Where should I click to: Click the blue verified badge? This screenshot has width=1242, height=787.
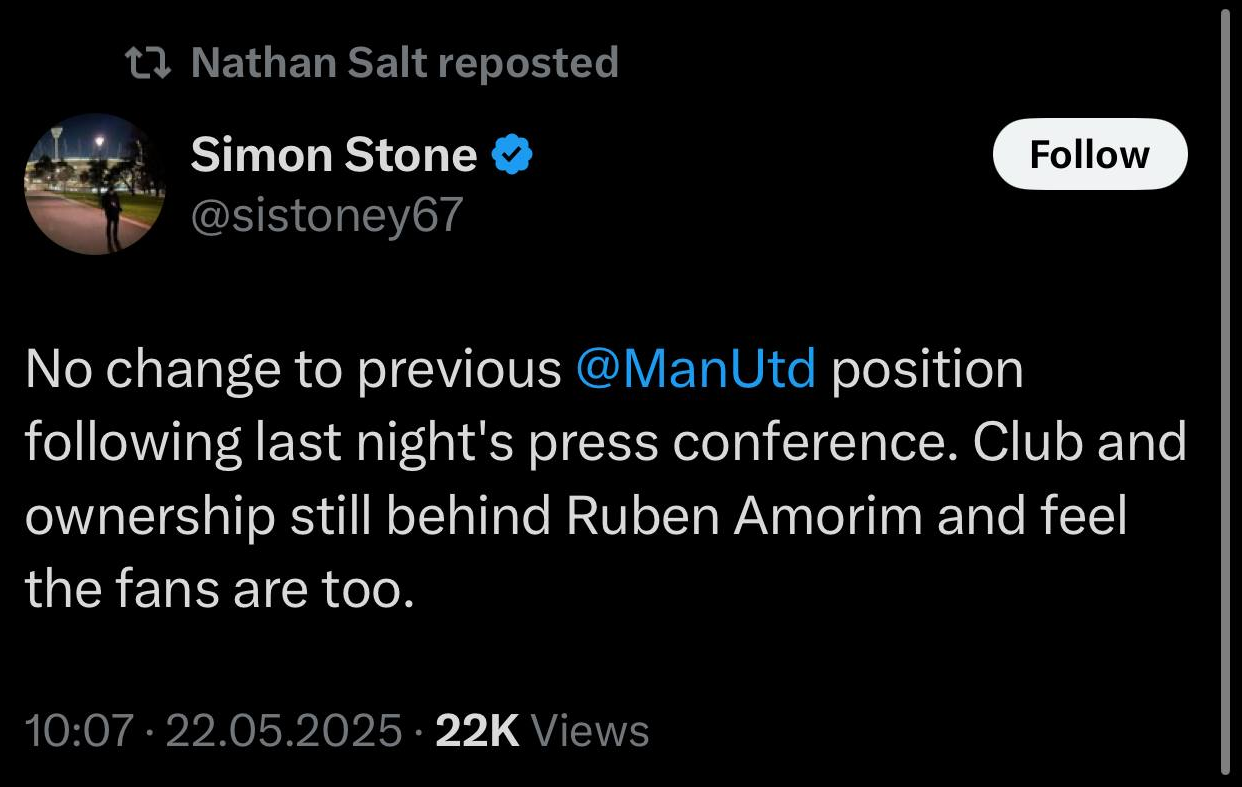pos(513,156)
